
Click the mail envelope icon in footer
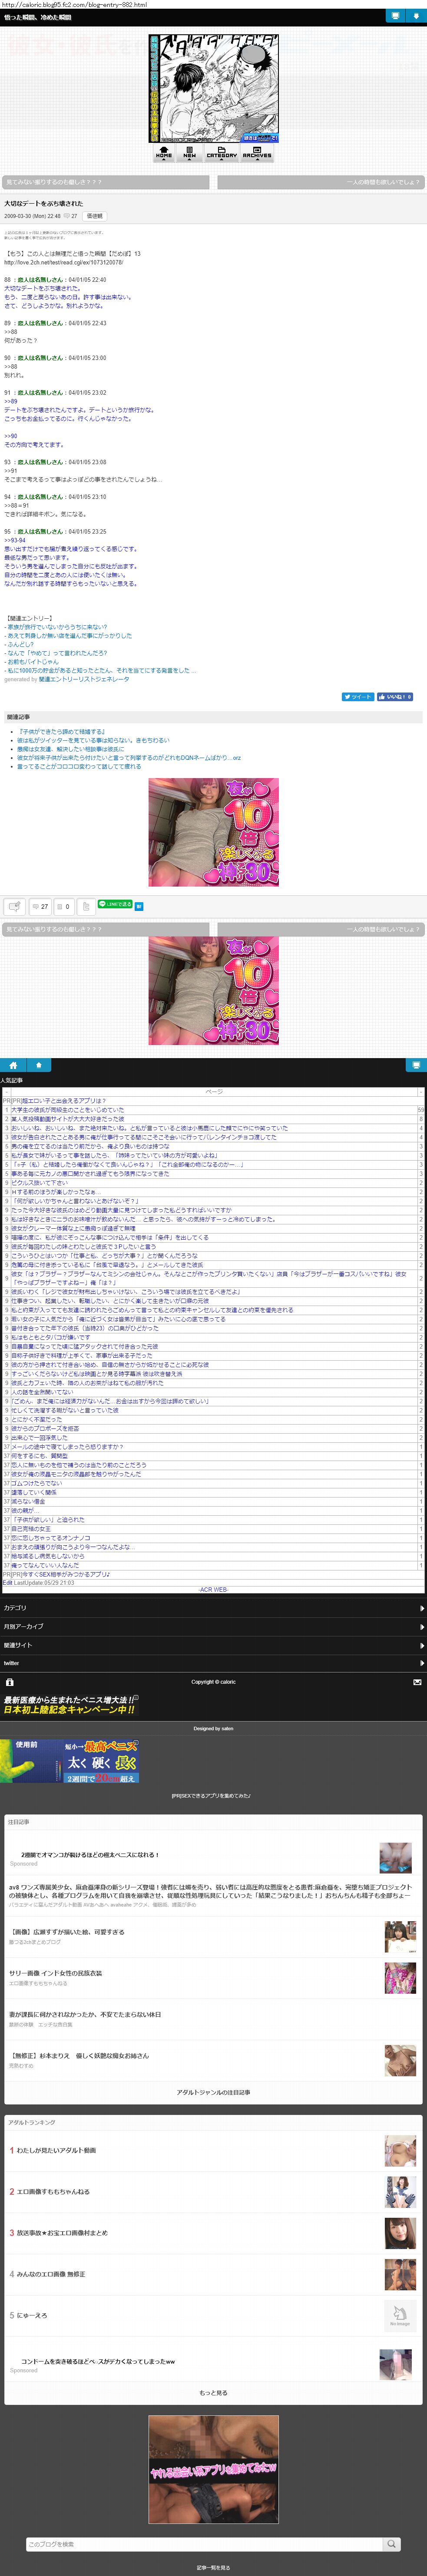click(x=417, y=1682)
